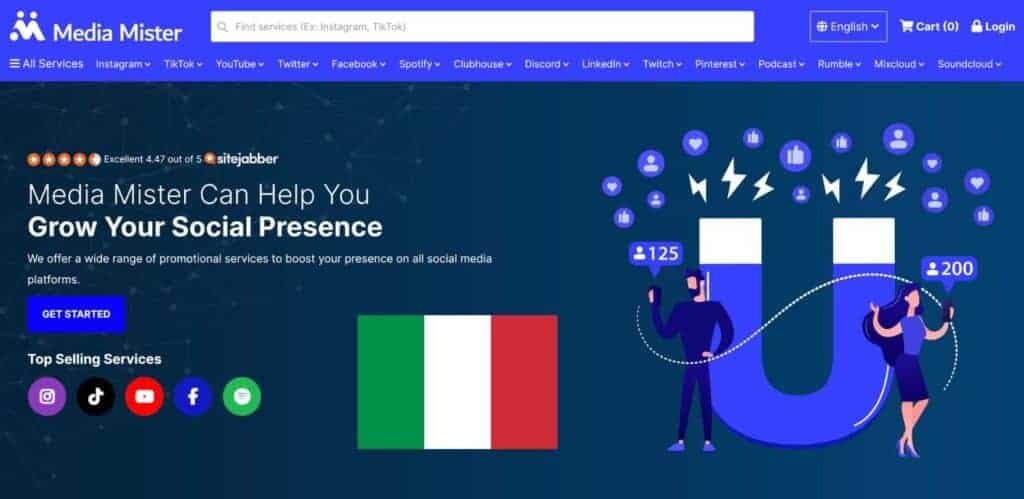The width and height of the screenshot is (1024, 499).
Task: Expand the English language dropdown
Action: (848, 27)
